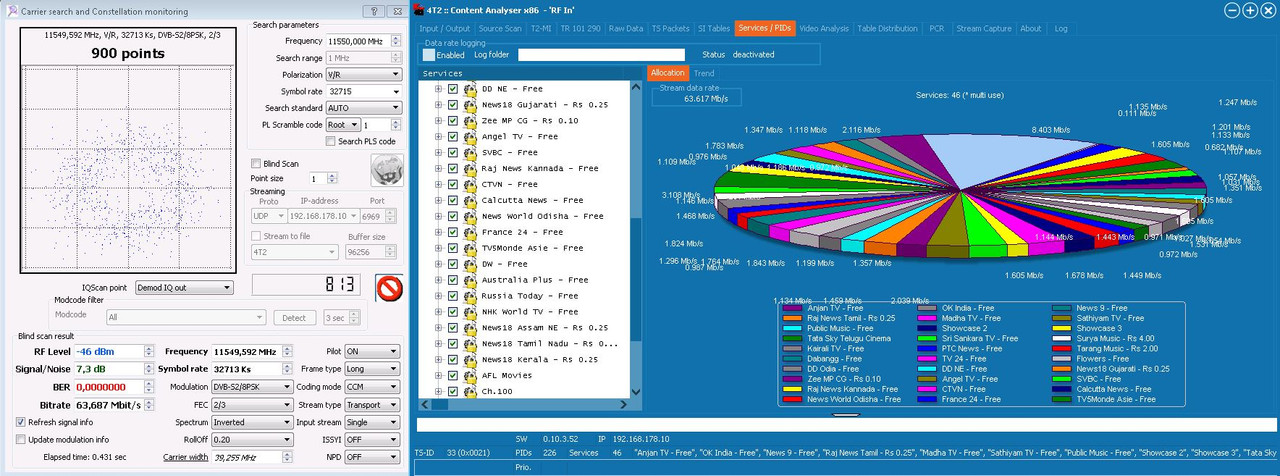Viewport: 1280px width, 476px height.
Task: Click the red stop scan icon
Action: (389, 288)
